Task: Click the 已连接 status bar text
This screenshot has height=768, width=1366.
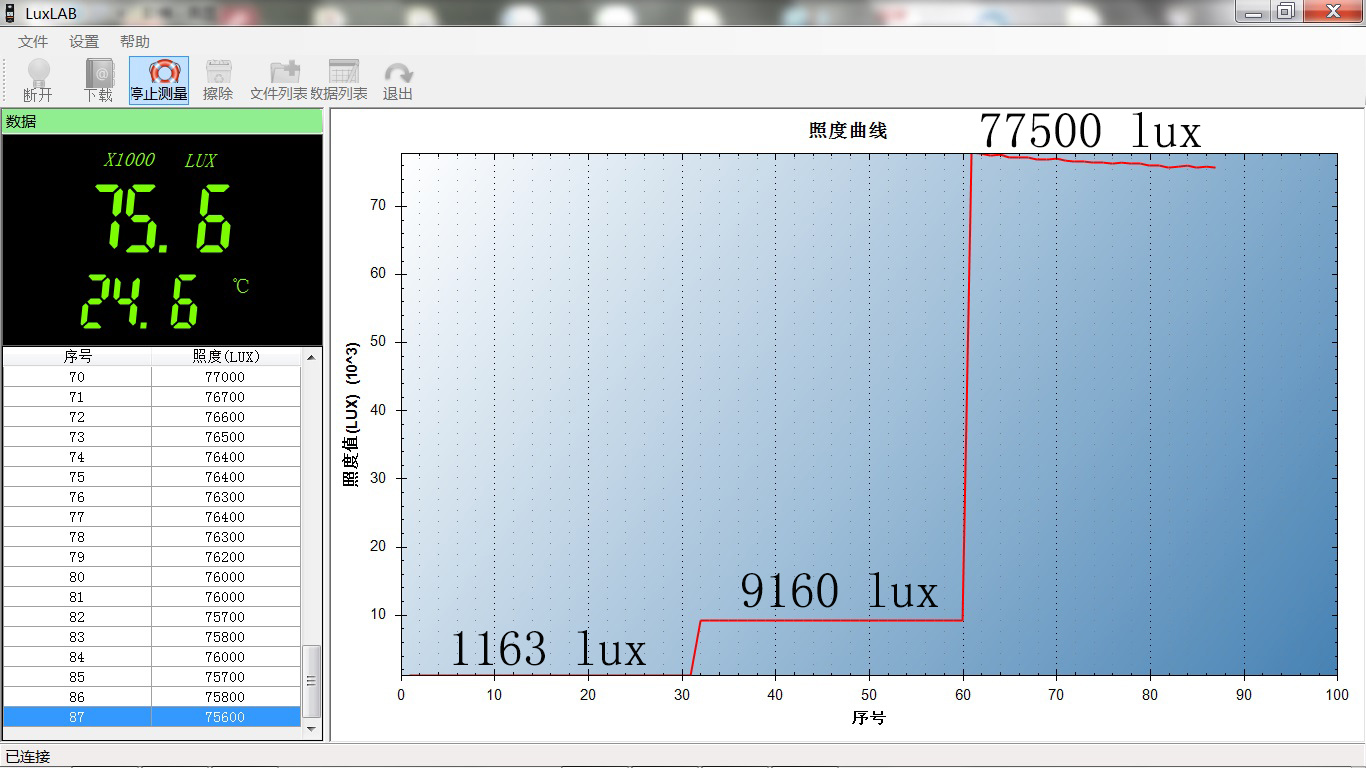Action: (x=28, y=757)
